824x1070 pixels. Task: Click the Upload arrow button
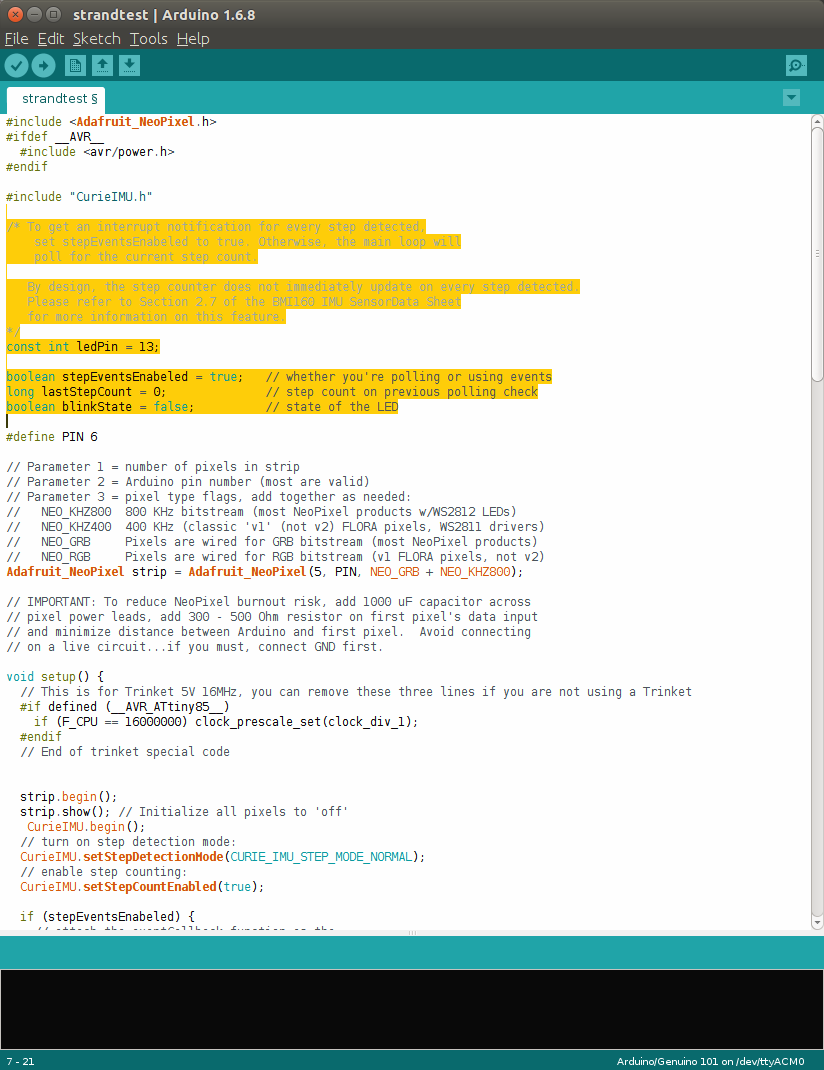(x=44, y=66)
